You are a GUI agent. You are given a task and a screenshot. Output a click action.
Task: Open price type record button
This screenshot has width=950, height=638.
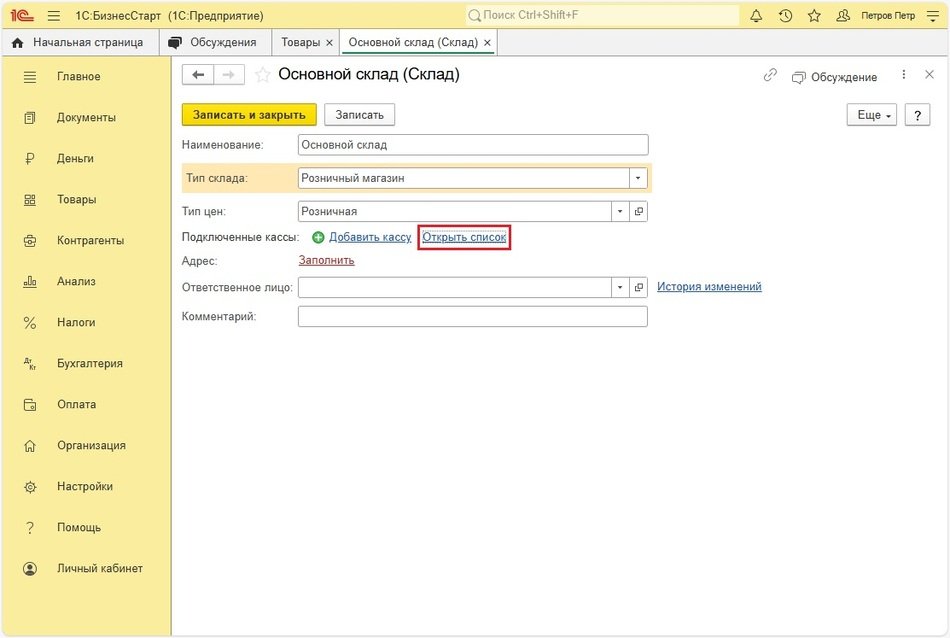pyautogui.click(x=639, y=211)
